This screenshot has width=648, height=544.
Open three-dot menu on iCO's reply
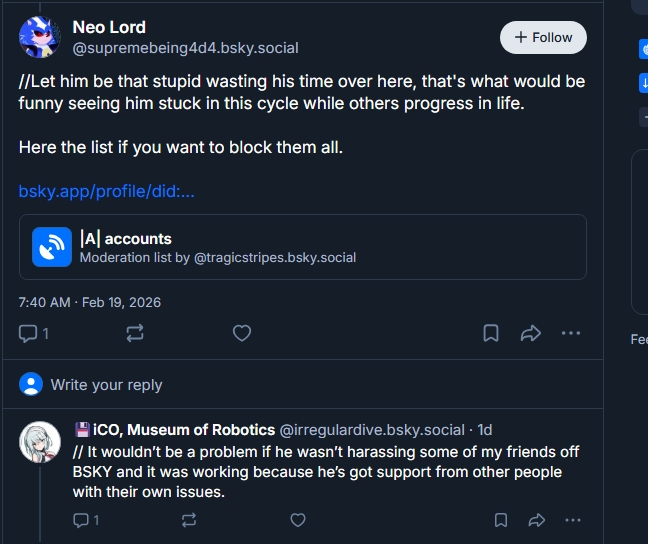pyautogui.click(x=572, y=520)
